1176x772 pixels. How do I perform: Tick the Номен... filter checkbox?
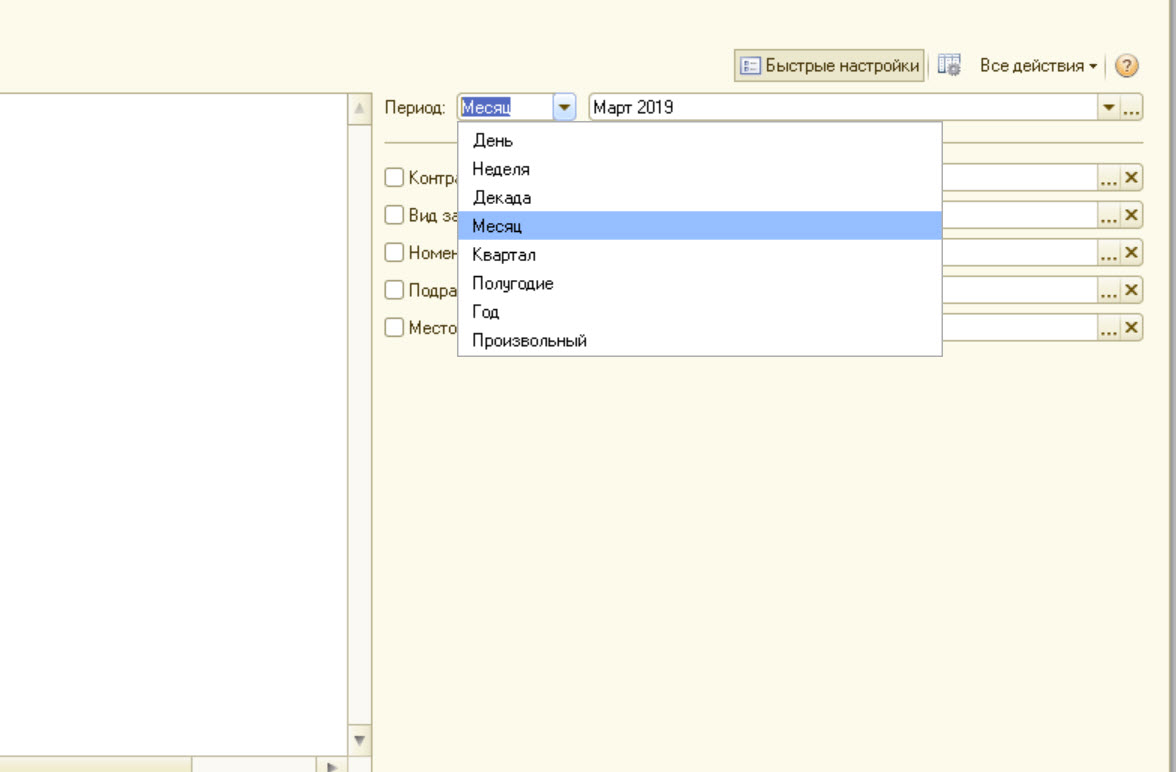pos(394,253)
